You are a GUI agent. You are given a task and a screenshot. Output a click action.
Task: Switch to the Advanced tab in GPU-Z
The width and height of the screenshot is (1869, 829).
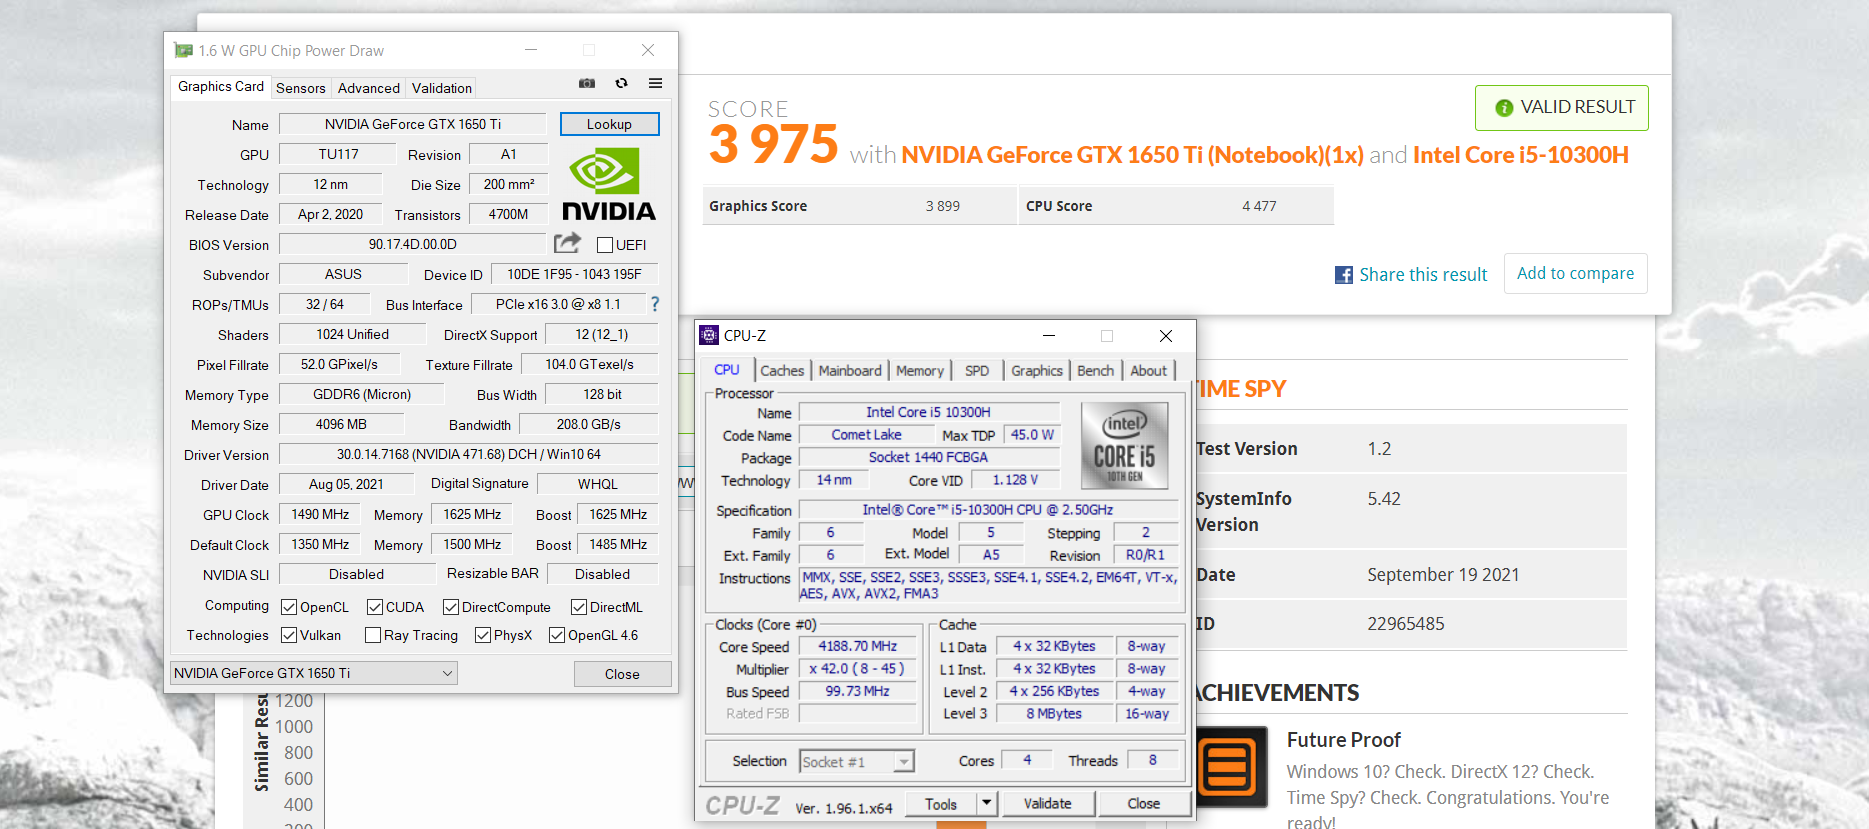click(369, 88)
